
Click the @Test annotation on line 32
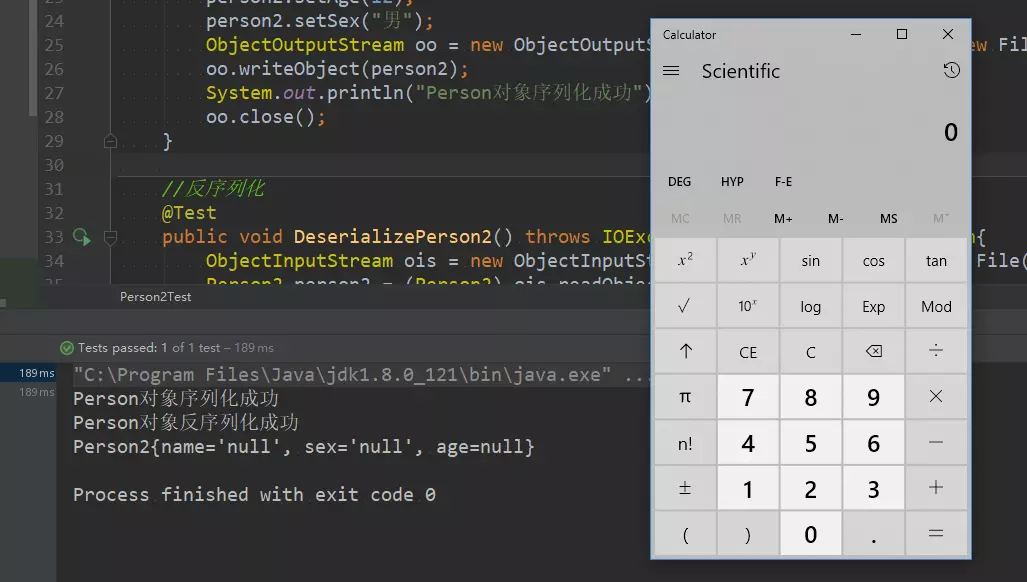pyautogui.click(x=189, y=213)
